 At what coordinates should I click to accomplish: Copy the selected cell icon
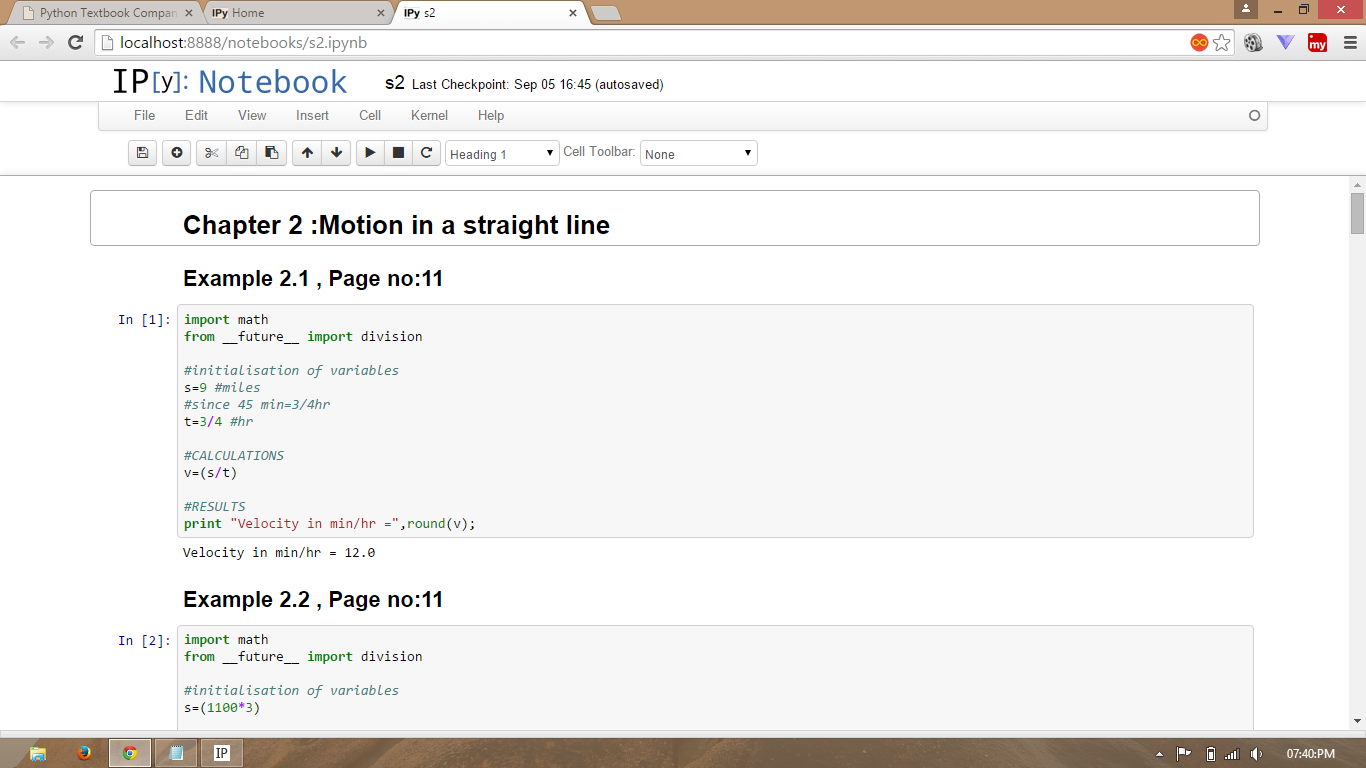[x=241, y=153]
